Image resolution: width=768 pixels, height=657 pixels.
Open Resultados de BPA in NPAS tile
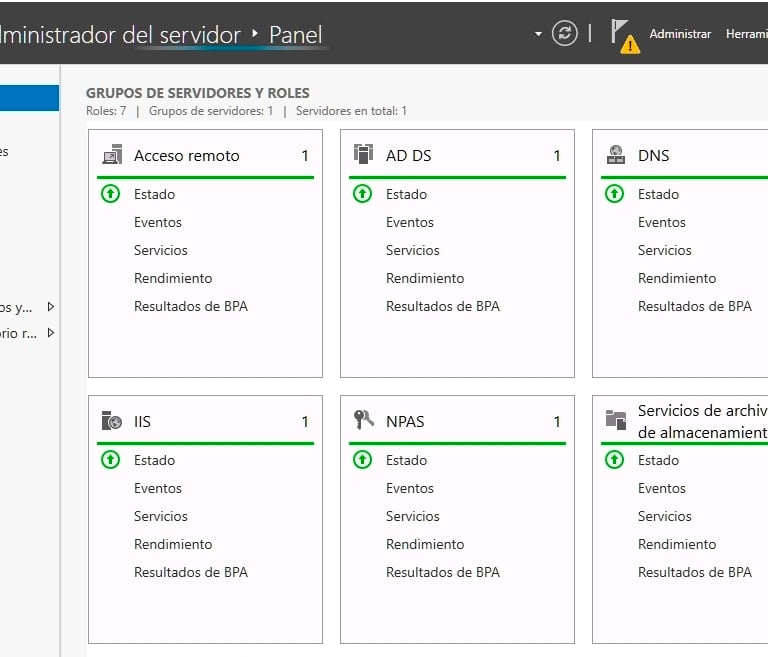[443, 572]
